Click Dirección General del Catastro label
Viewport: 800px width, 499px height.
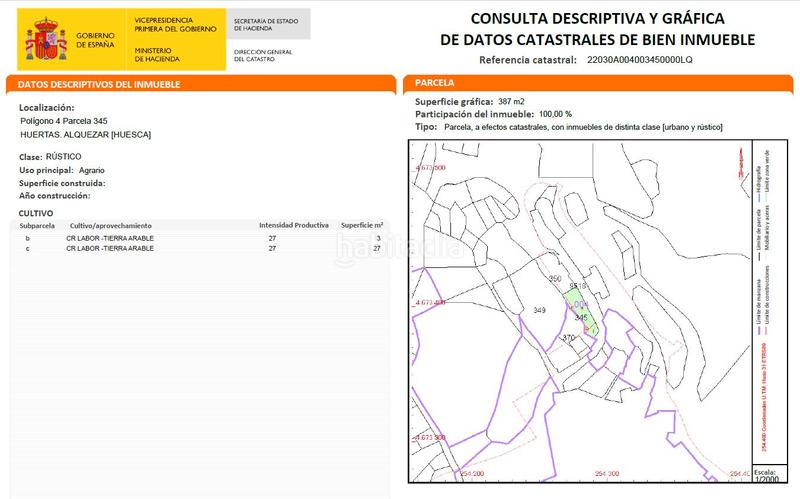(x=264, y=53)
